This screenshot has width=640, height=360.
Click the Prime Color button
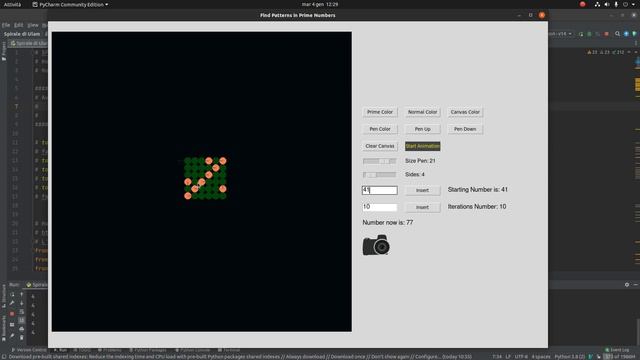[x=380, y=112]
